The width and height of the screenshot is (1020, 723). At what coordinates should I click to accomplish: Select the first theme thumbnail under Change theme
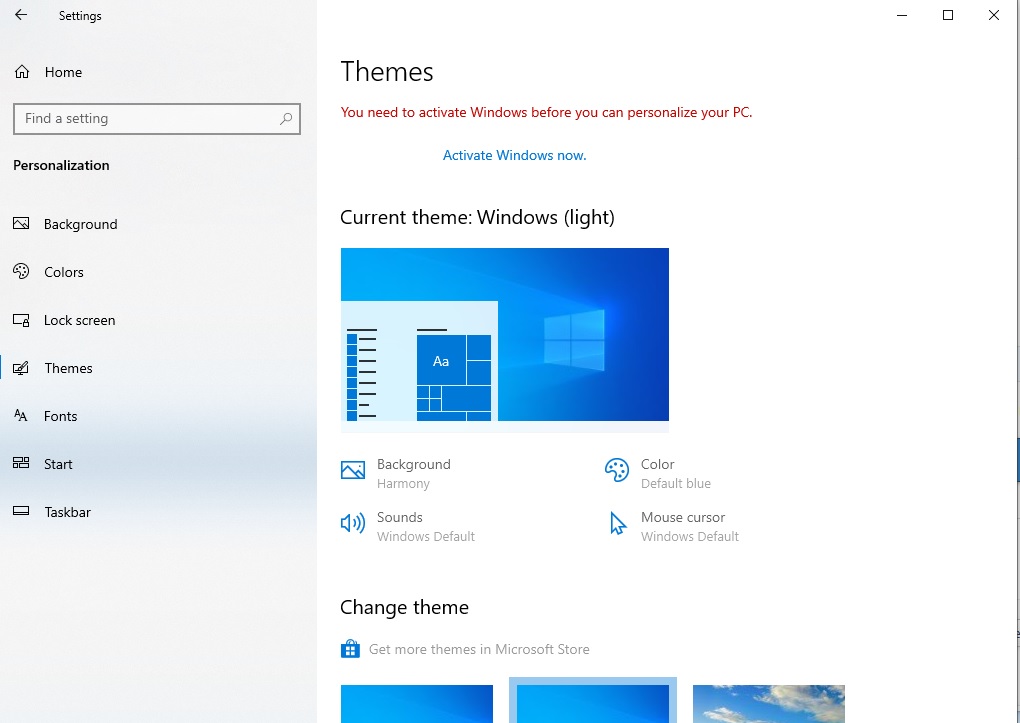pos(416,703)
